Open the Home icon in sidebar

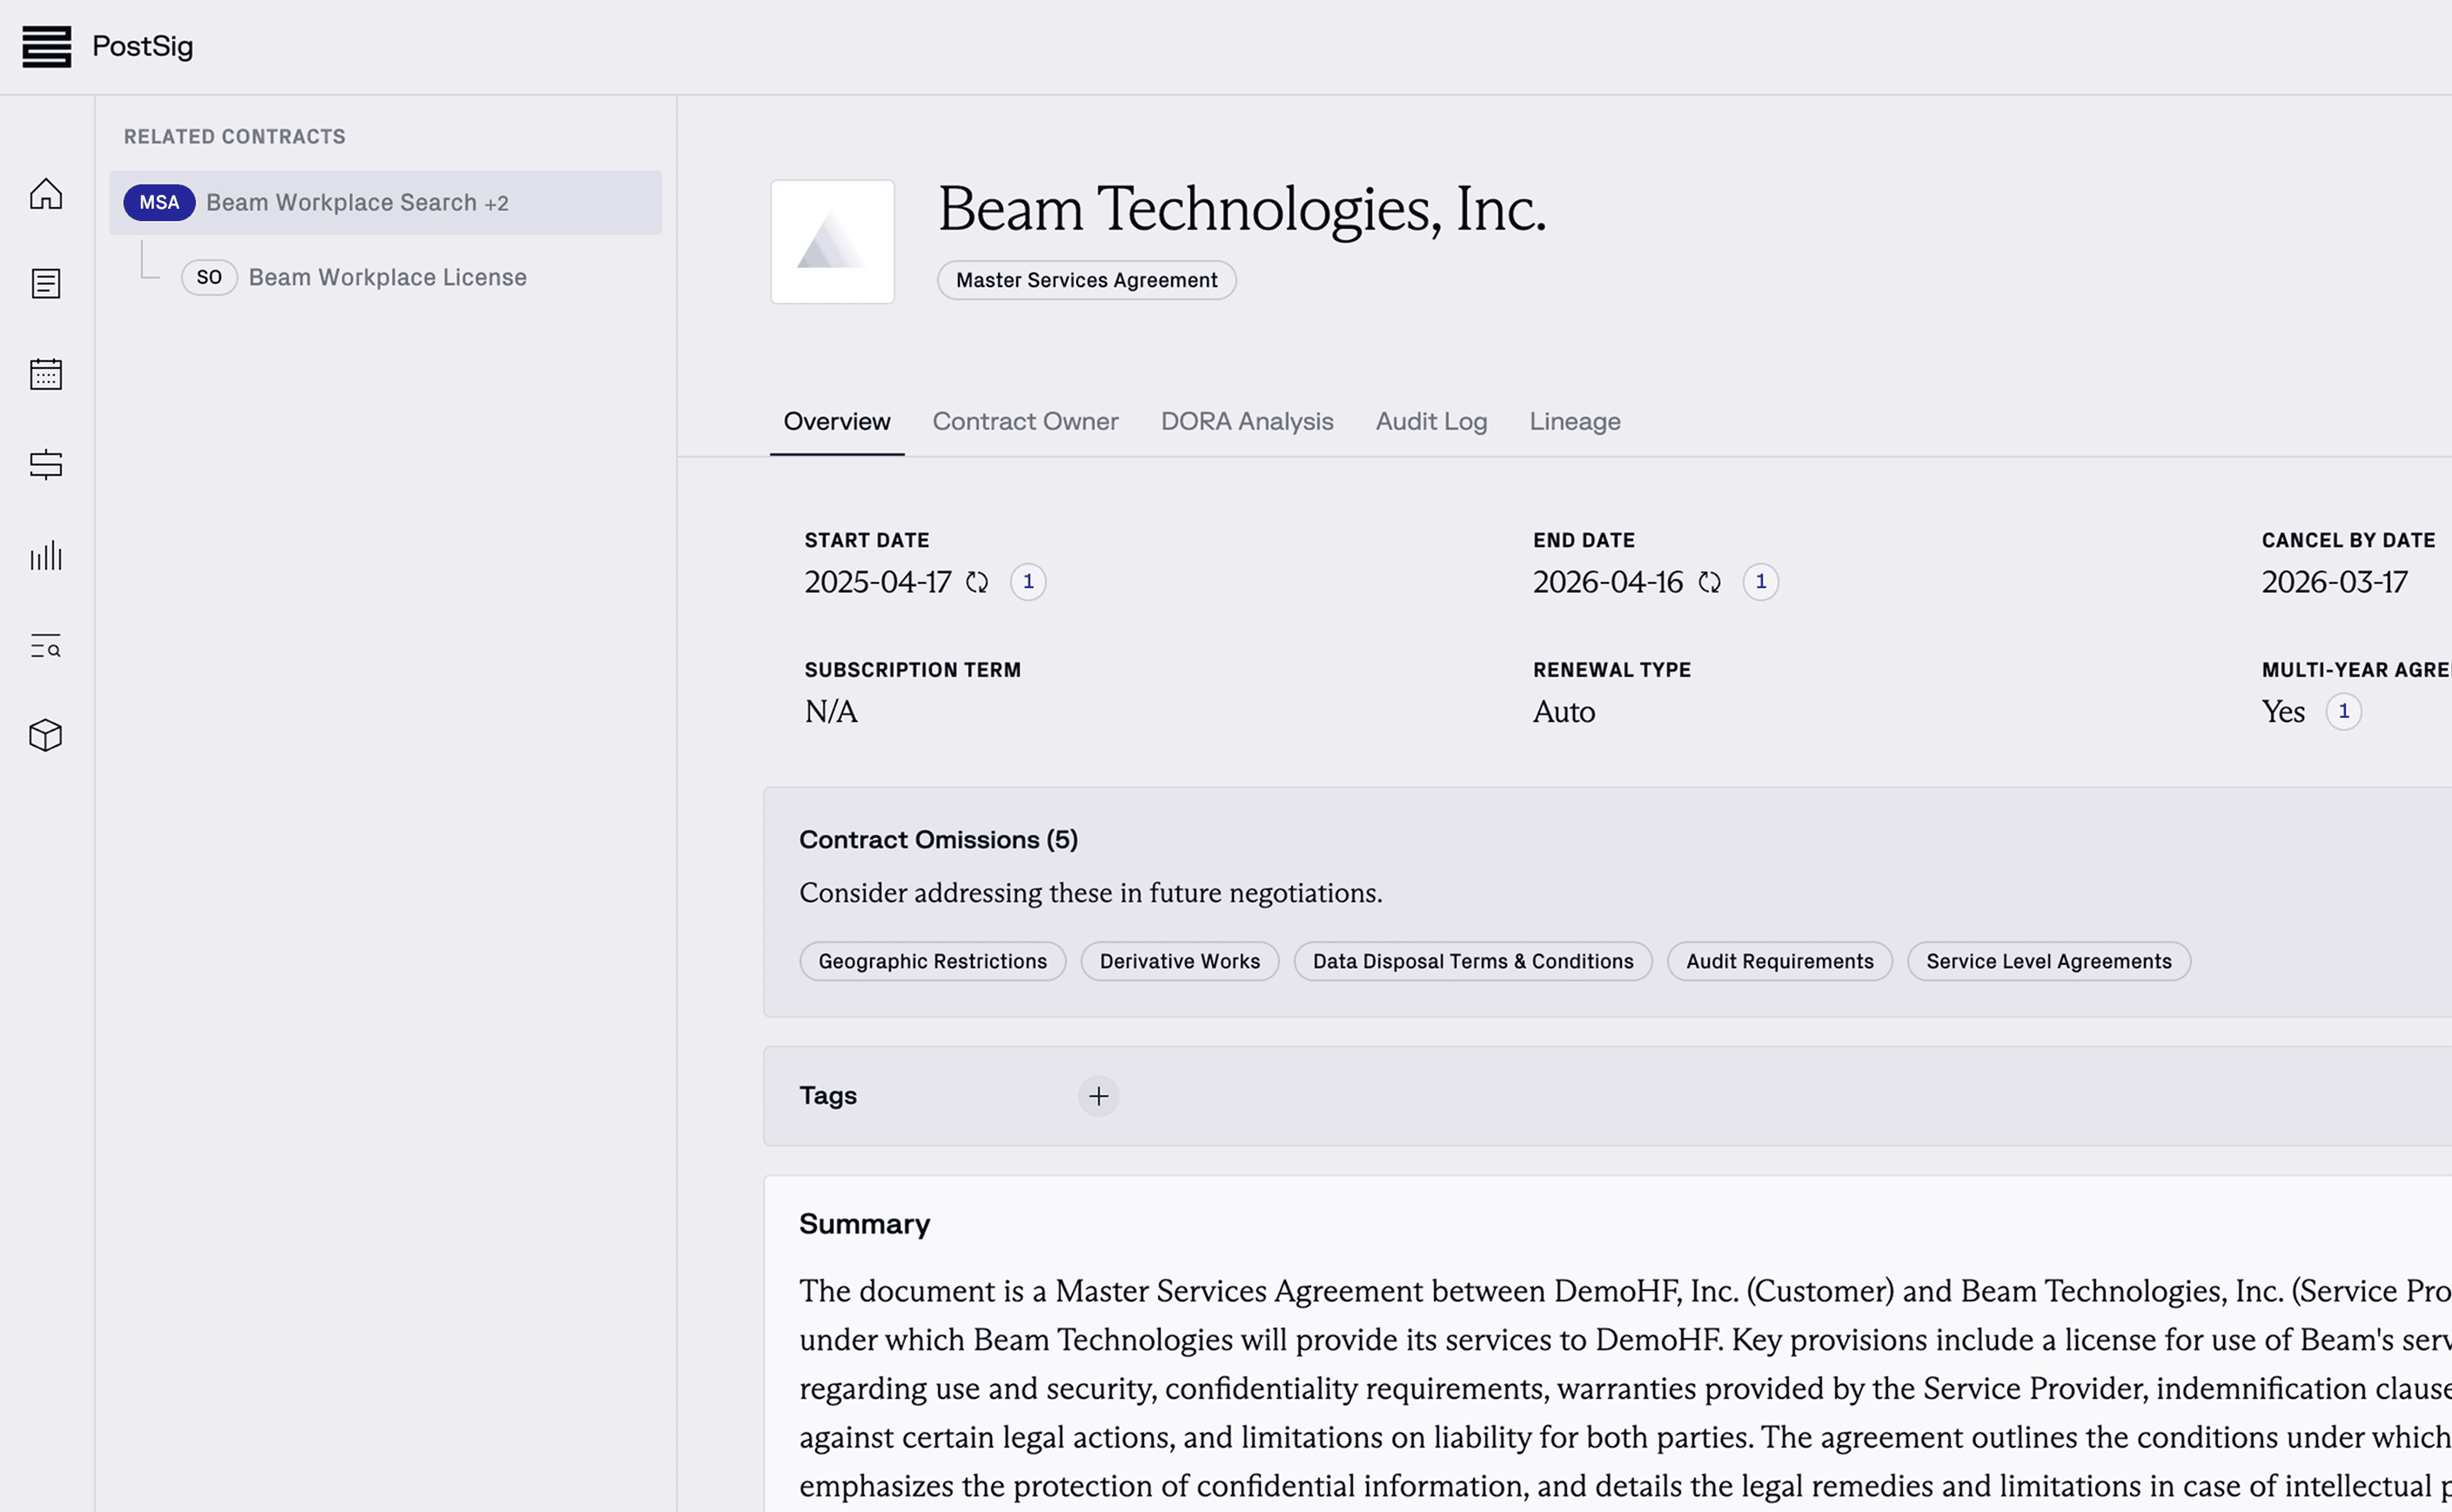click(x=46, y=193)
